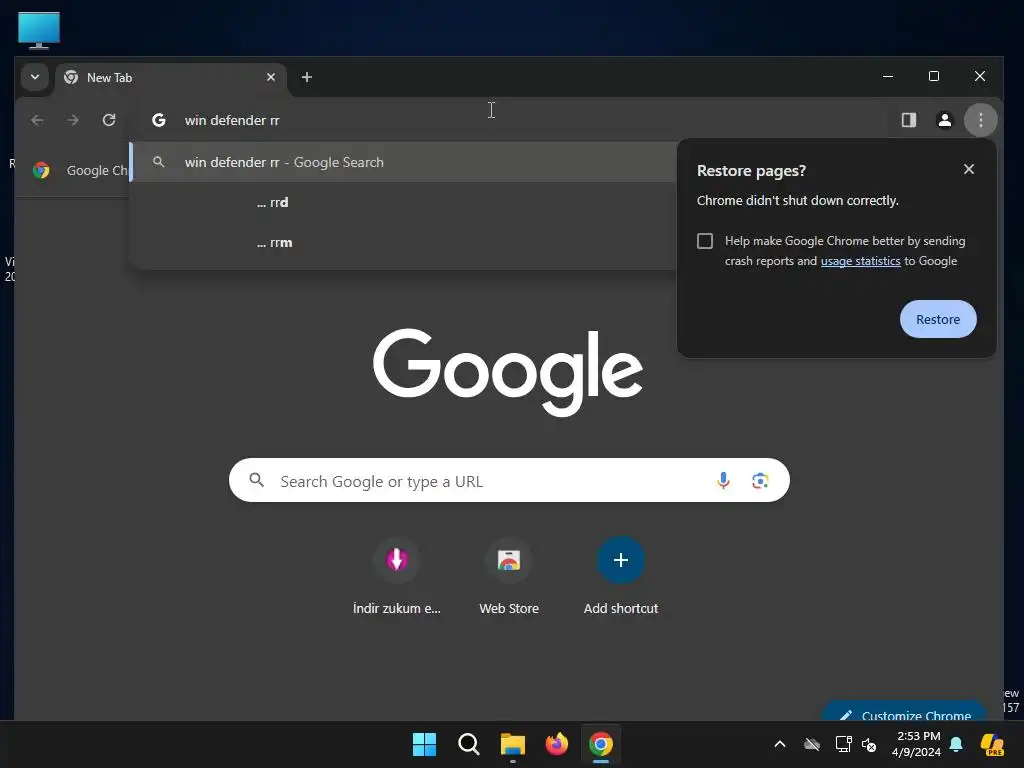Image resolution: width=1024 pixels, height=768 pixels.
Task: Open the Windows taskbar search
Action: click(468, 744)
